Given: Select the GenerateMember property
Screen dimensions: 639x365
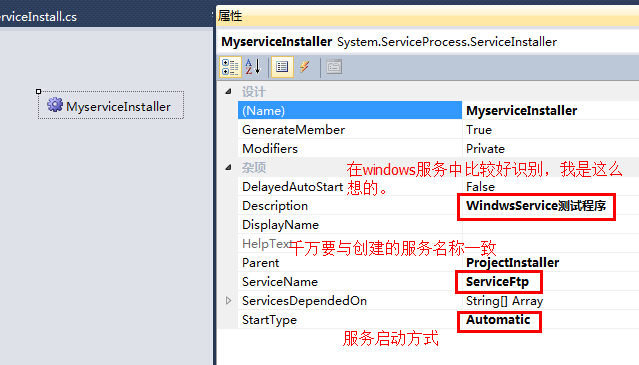Looking at the screenshot, I should 293,130.
